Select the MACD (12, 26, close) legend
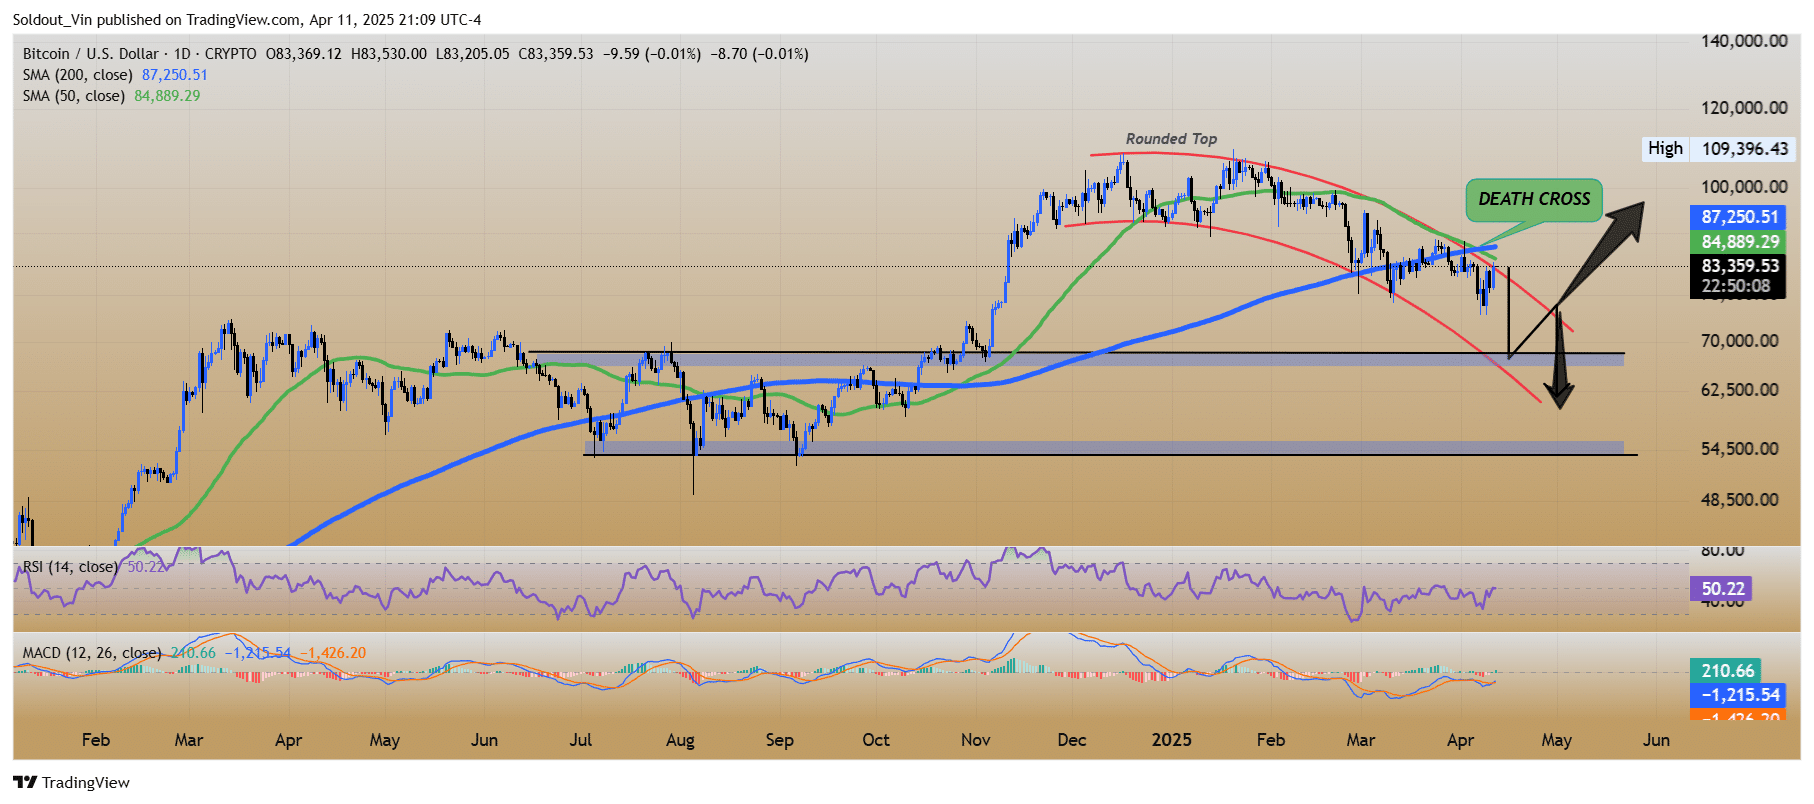 click(92, 653)
